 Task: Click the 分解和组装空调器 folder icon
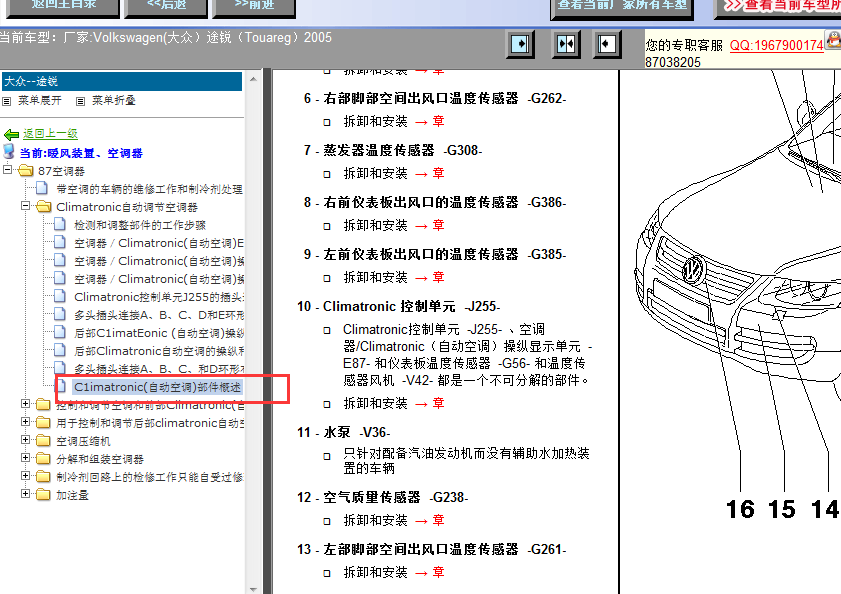(x=43, y=459)
